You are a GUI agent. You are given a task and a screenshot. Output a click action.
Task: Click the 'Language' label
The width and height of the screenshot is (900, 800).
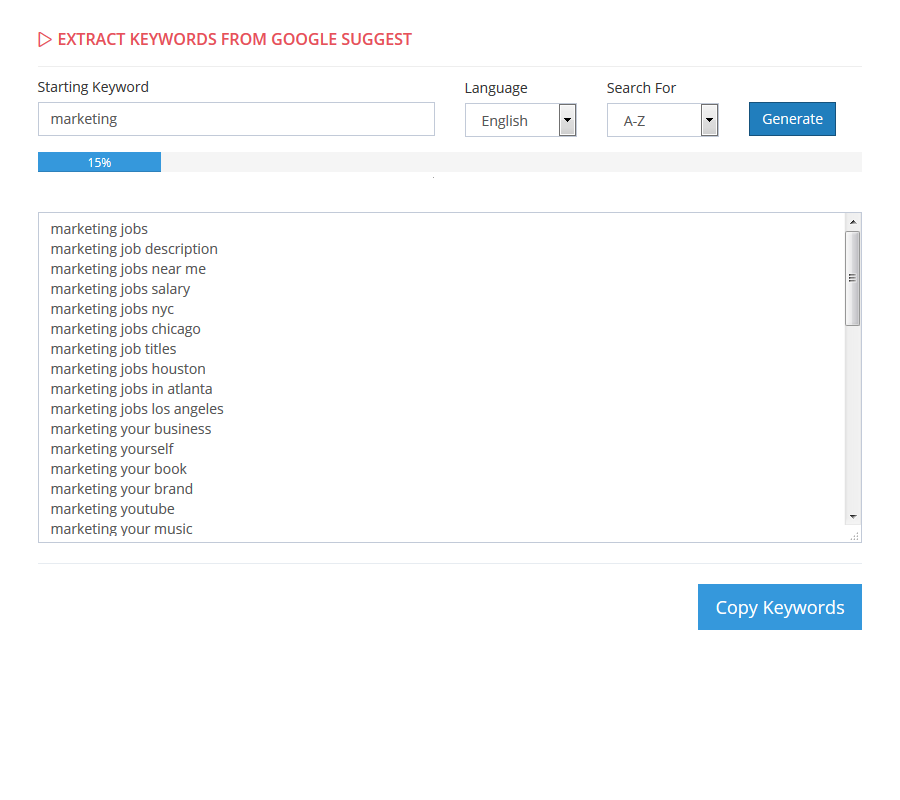pyautogui.click(x=496, y=88)
